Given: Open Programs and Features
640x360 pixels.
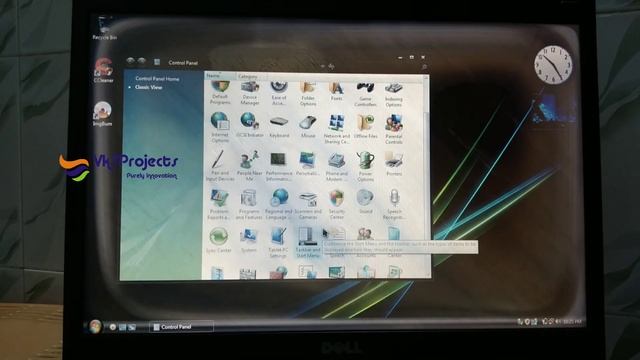Looking at the screenshot, I should [249, 205].
